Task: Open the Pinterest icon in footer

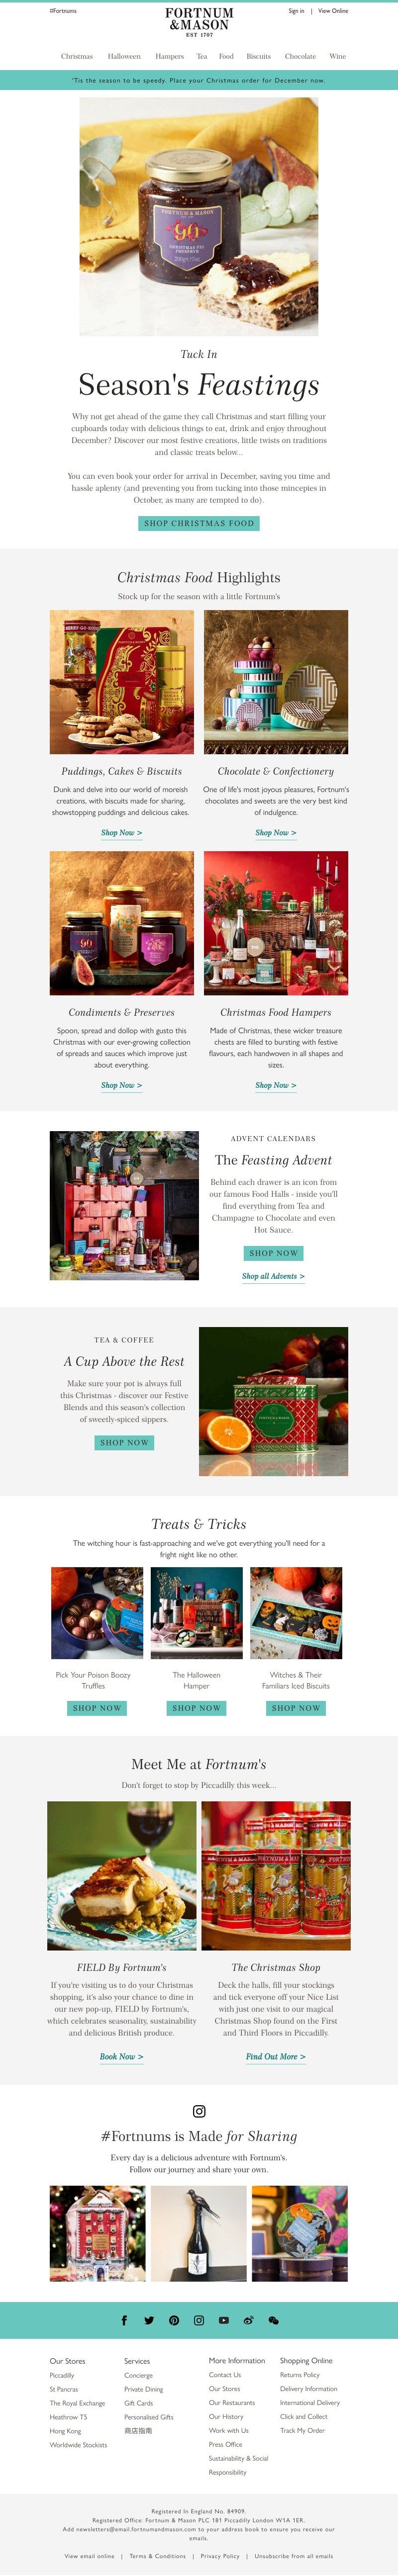Action: click(x=174, y=2320)
